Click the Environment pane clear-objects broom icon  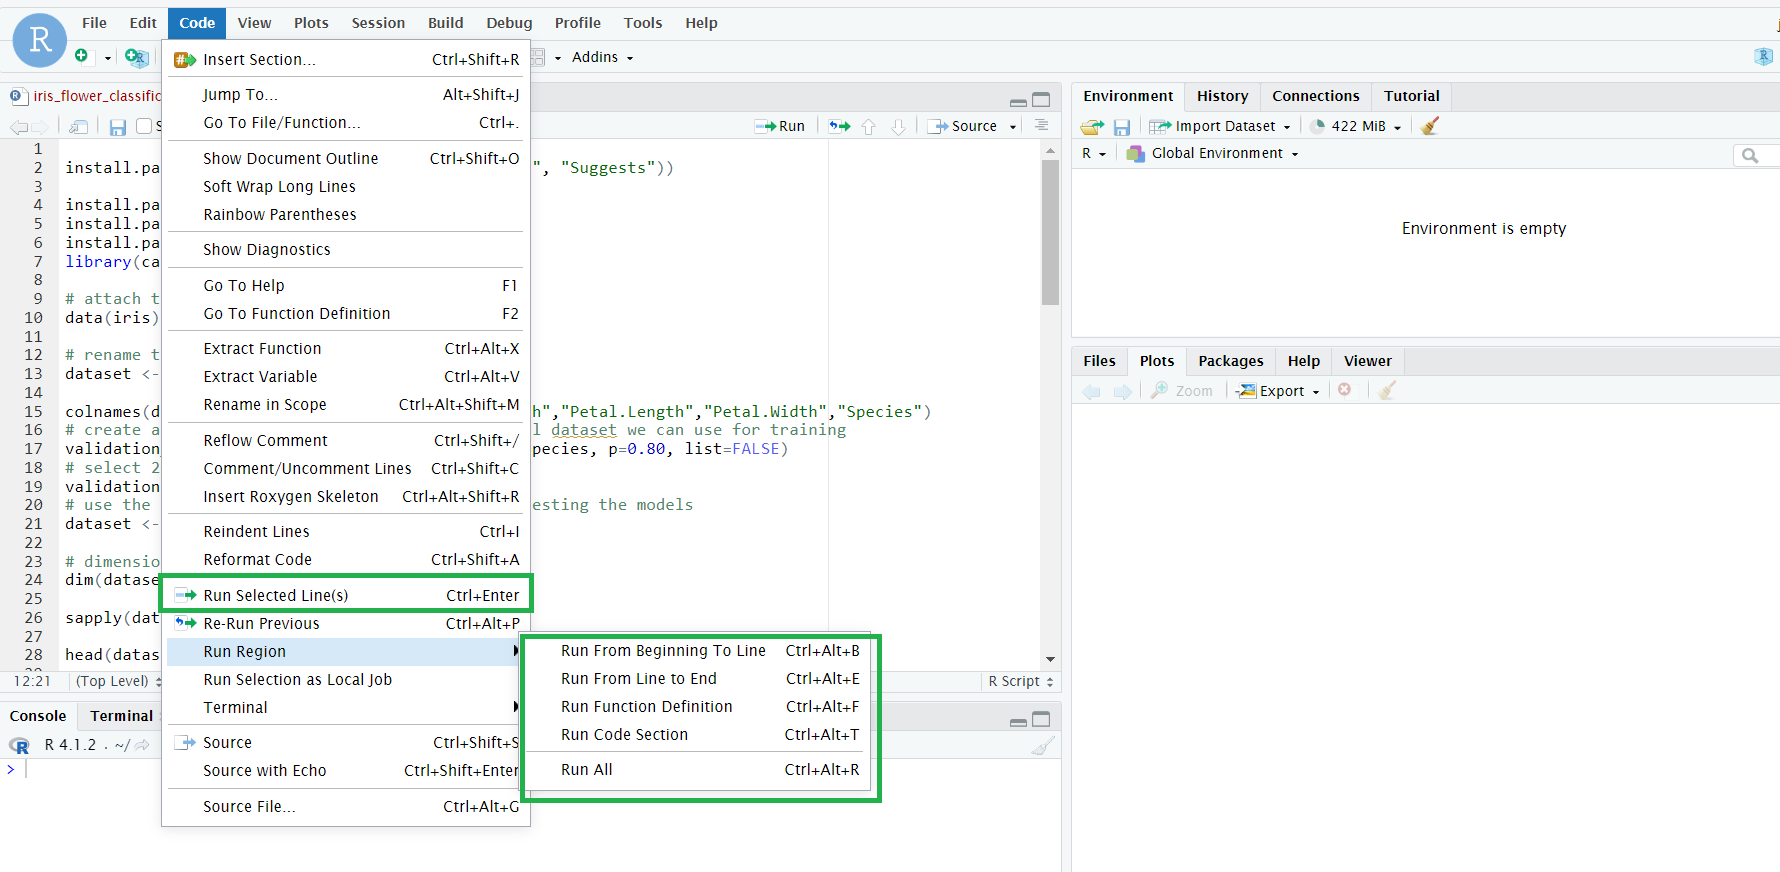1430,126
